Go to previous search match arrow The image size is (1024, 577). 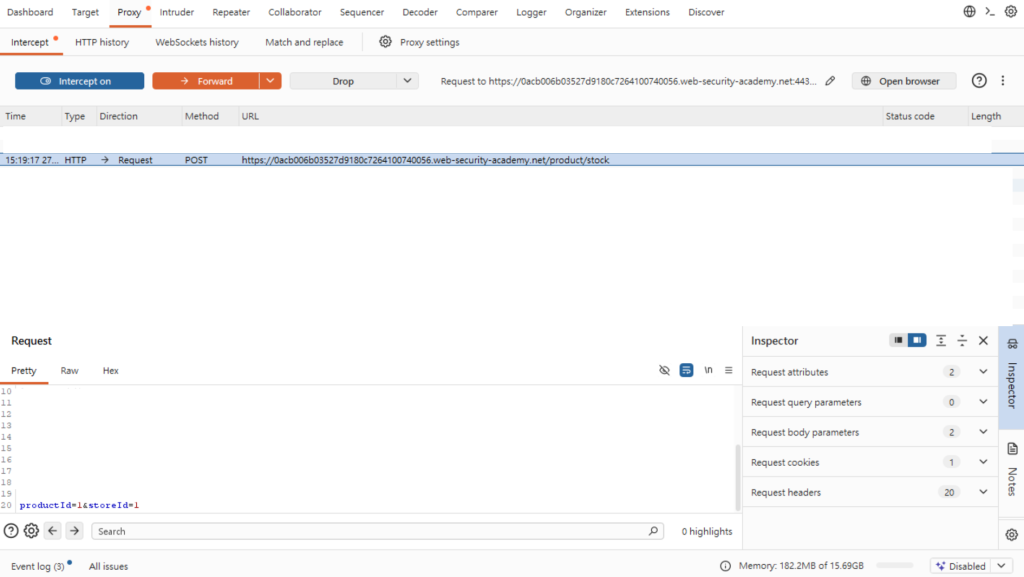(x=53, y=531)
